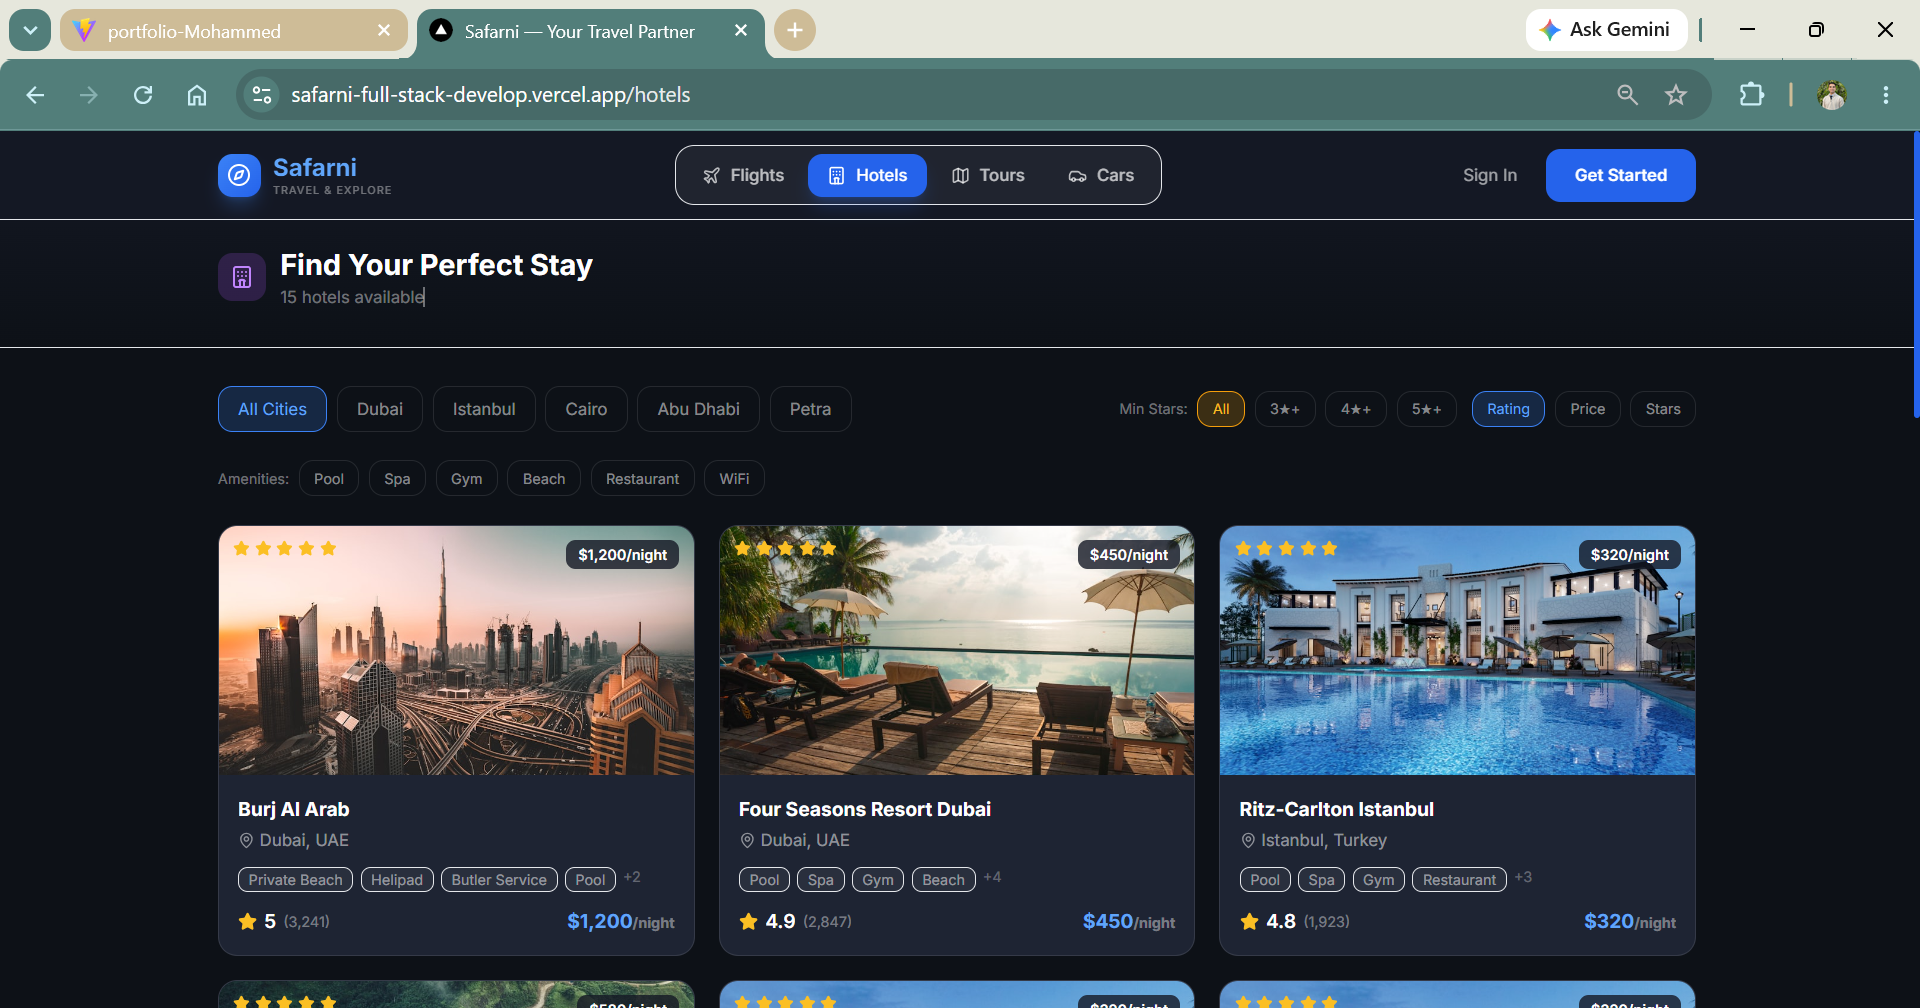Viewport: 1920px width, 1008px height.
Task: Toggle the Pool amenity filter
Action: [x=329, y=479]
